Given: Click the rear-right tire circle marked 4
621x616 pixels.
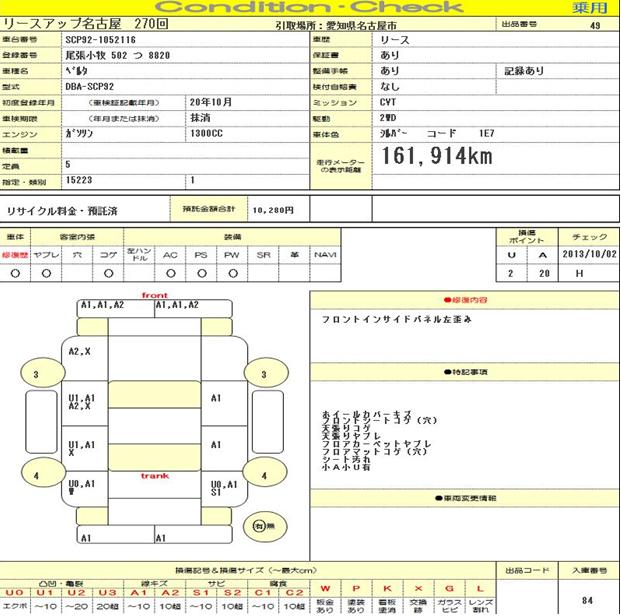Looking at the screenshot, I should coord(265,476).
